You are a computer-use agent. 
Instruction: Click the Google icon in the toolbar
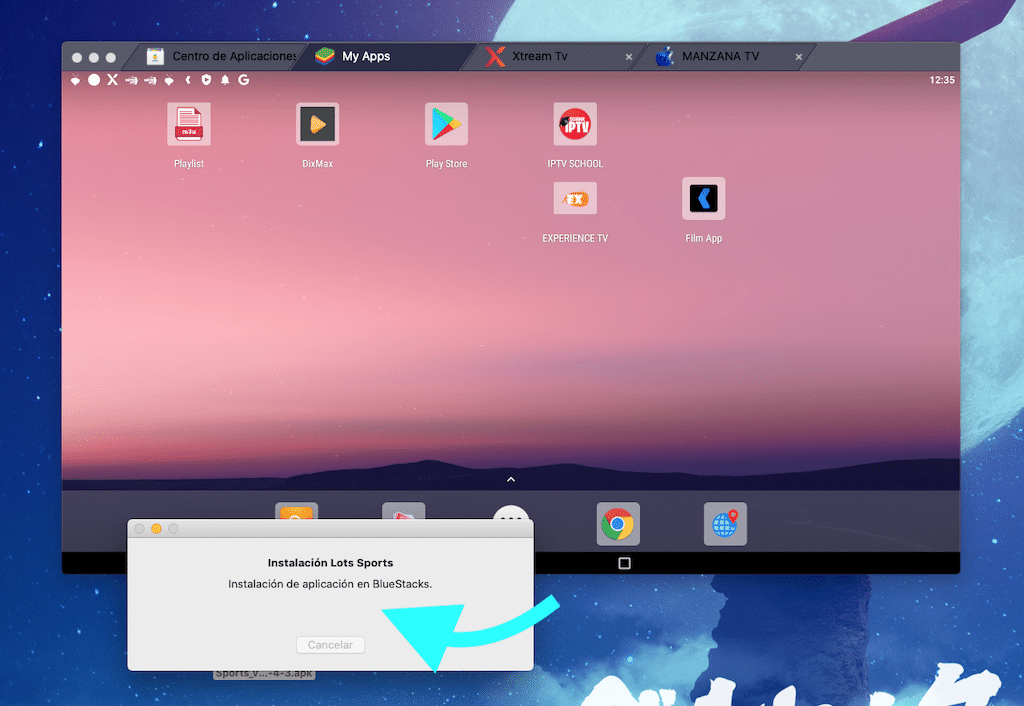point(243,79)
